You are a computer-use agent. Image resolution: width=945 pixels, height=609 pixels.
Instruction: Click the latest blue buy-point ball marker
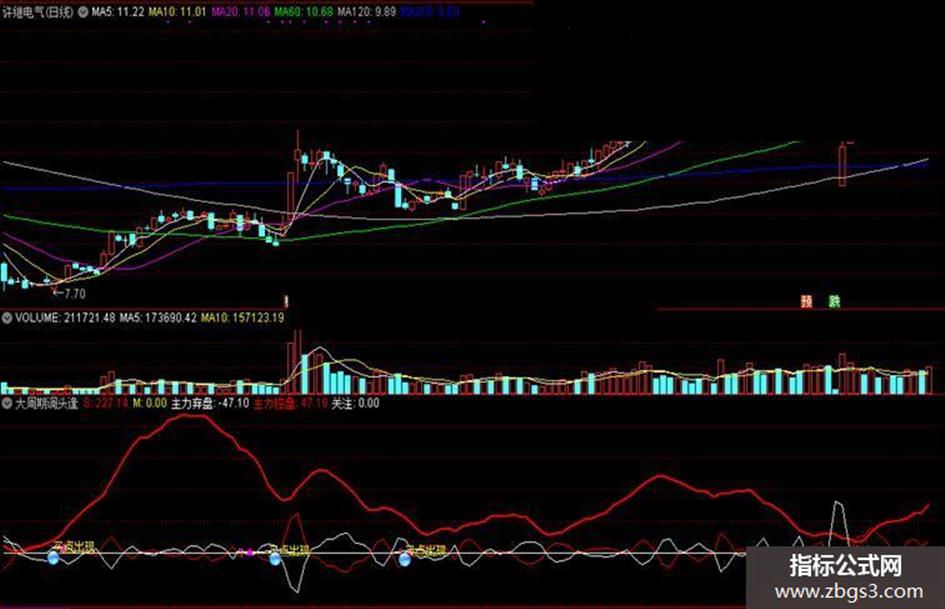pyautogui.click(x=404, y=560)
